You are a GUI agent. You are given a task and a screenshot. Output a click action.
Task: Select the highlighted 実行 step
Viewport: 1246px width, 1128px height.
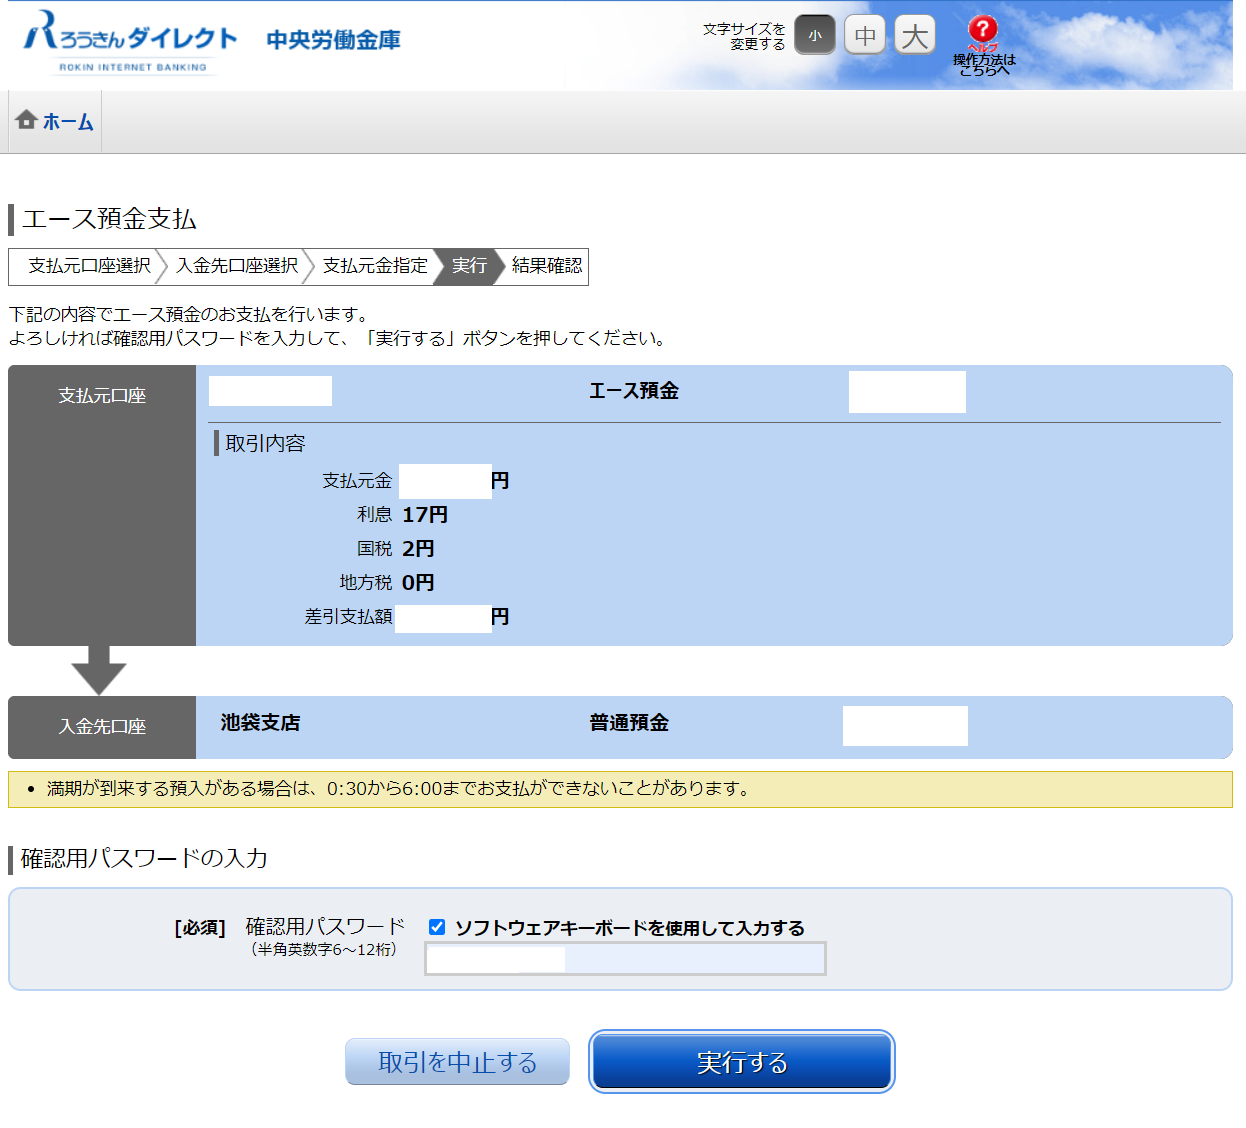tap(469, 266)
